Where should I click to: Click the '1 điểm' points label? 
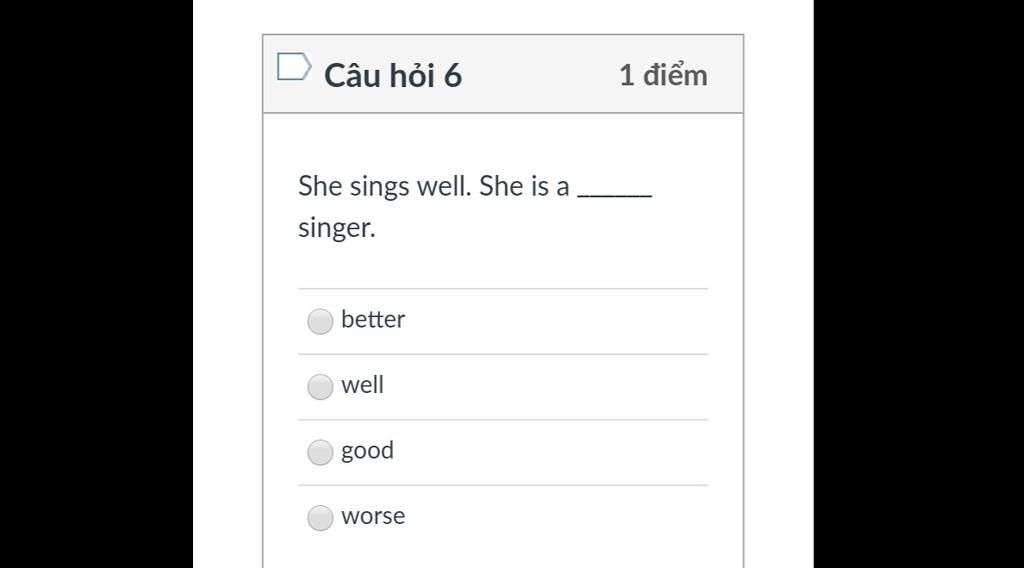pos(663,75)
